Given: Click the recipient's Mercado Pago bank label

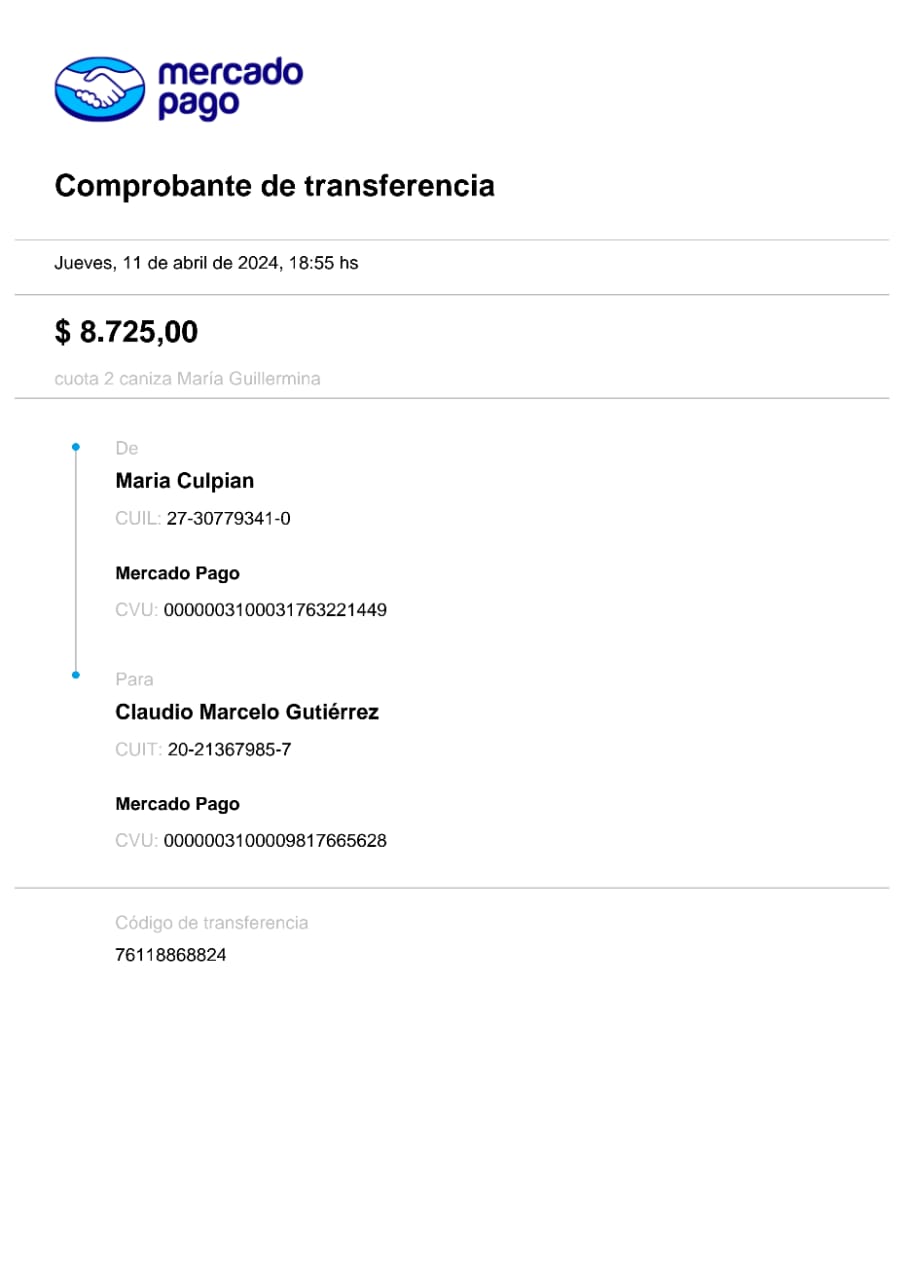Looking at the screenshot, I should point(177,804).
